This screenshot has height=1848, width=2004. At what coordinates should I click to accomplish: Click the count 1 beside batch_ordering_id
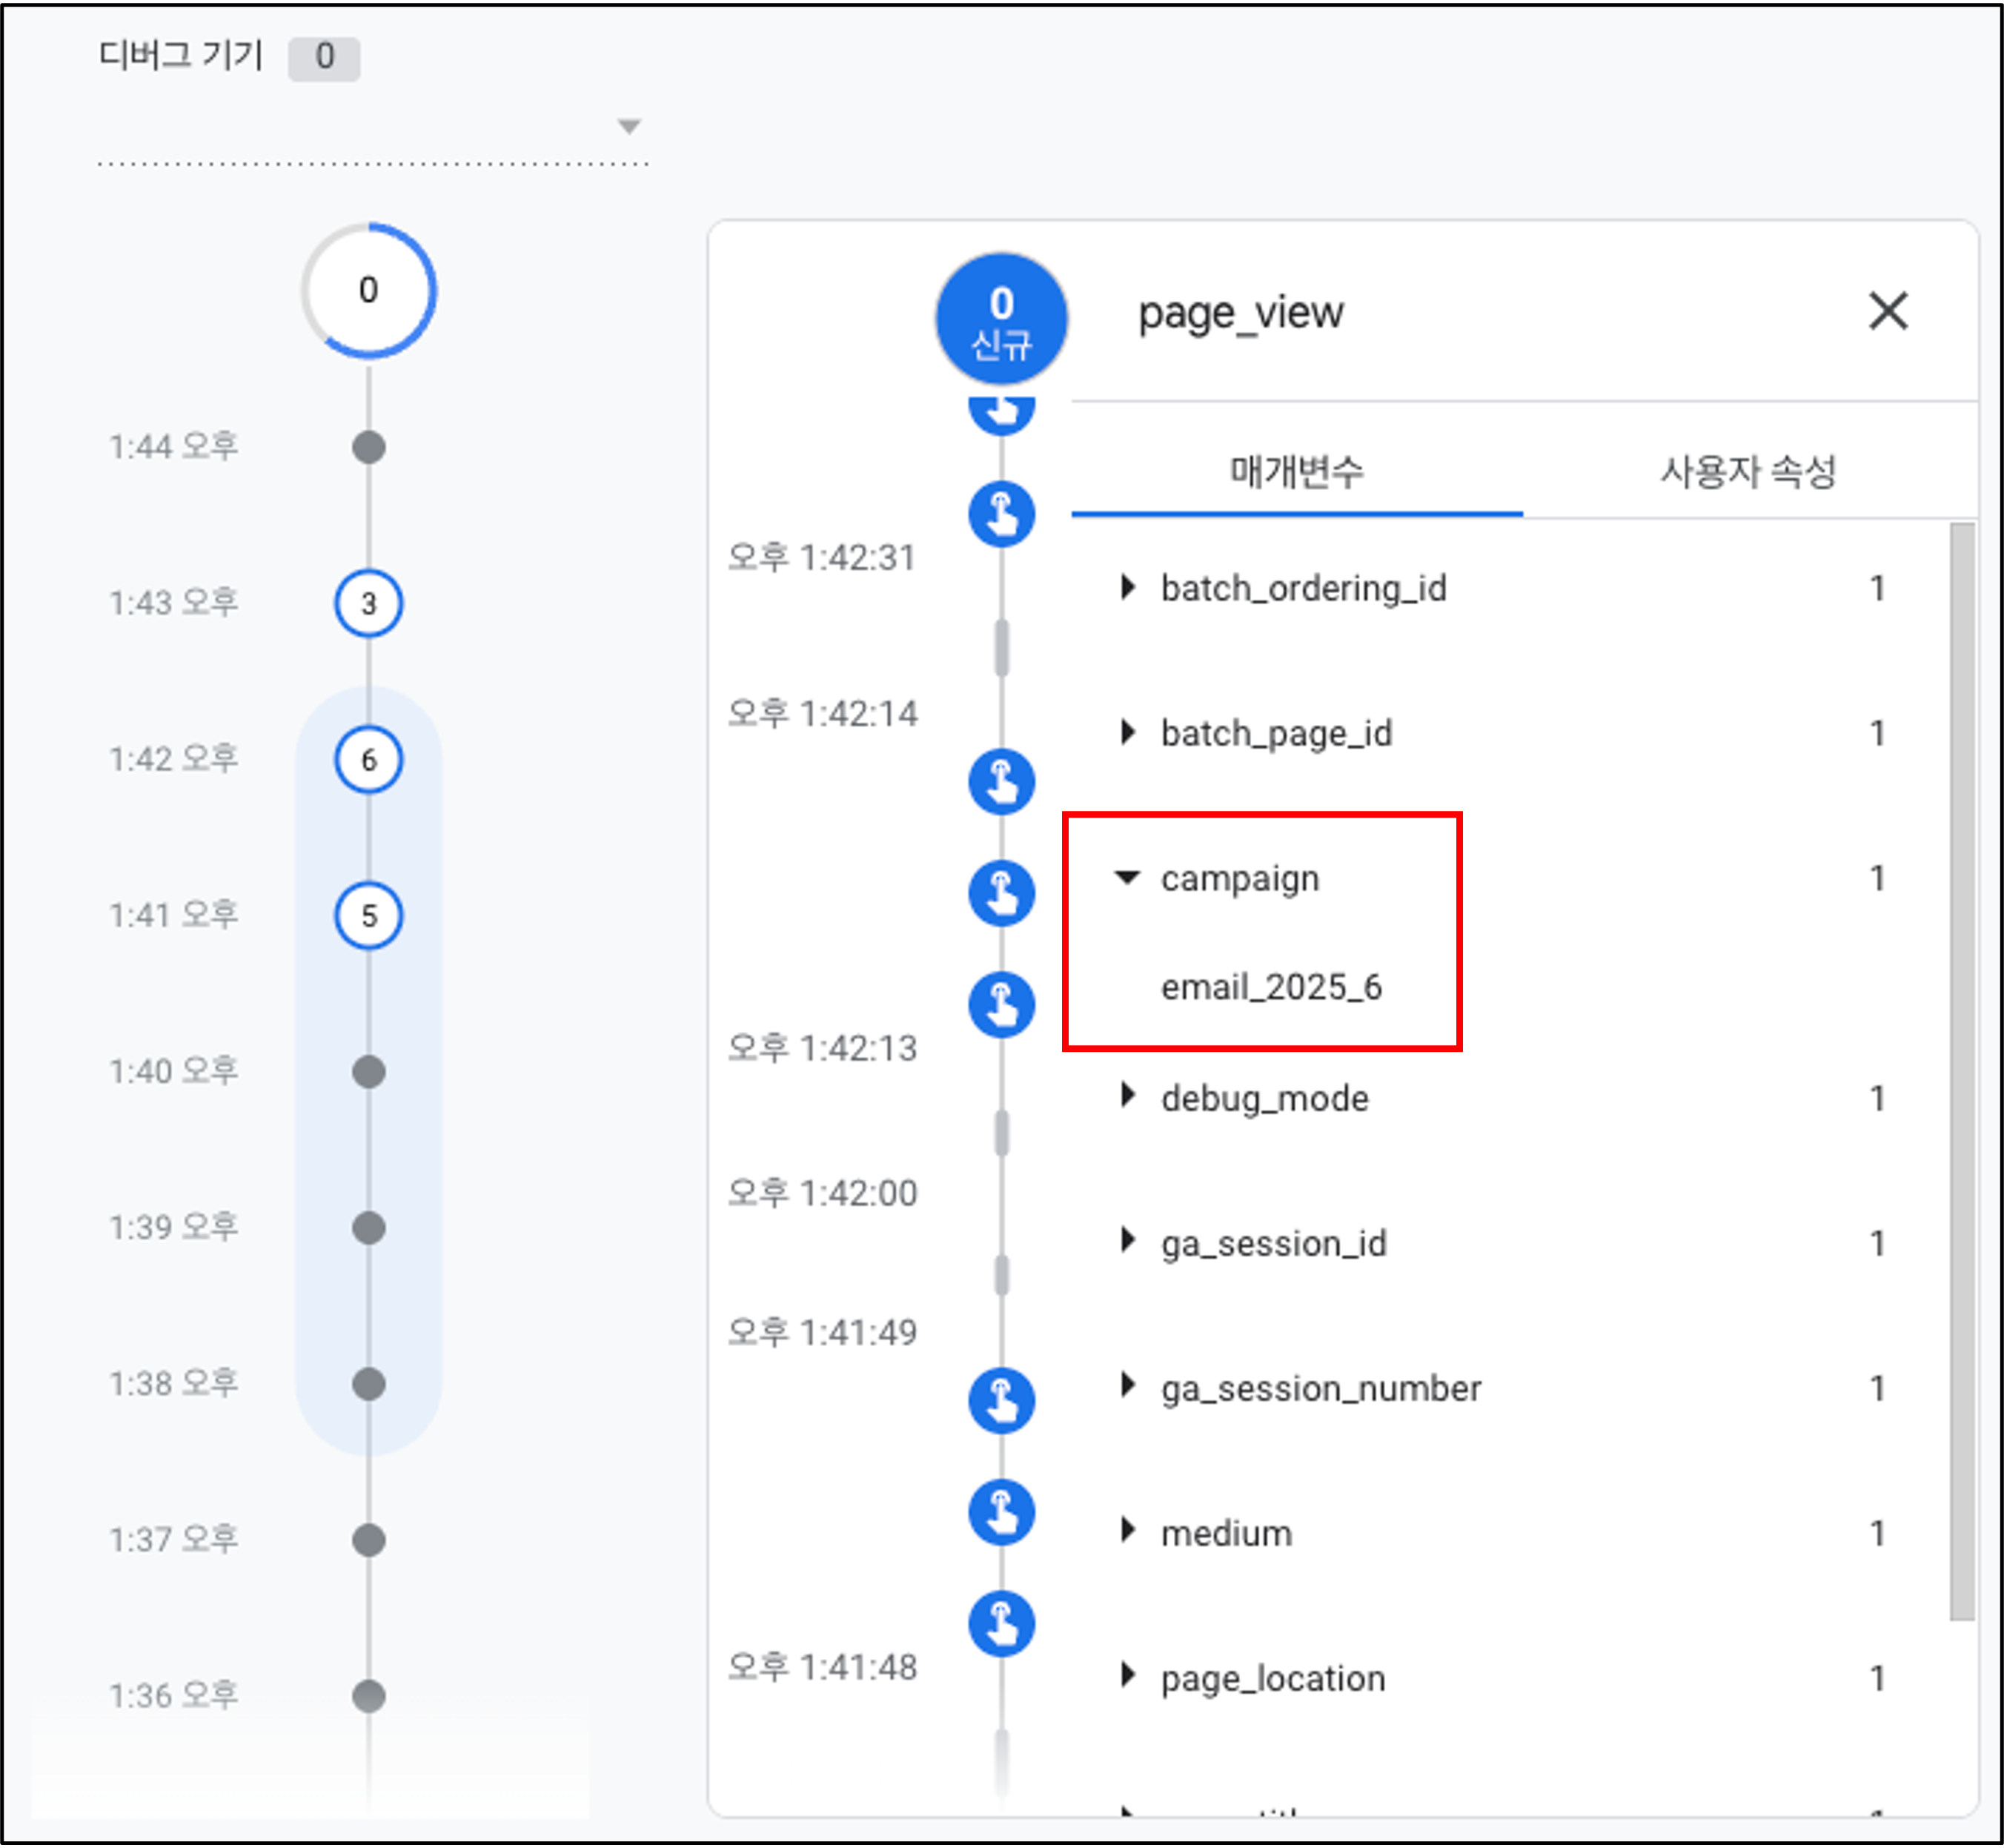1877,588
